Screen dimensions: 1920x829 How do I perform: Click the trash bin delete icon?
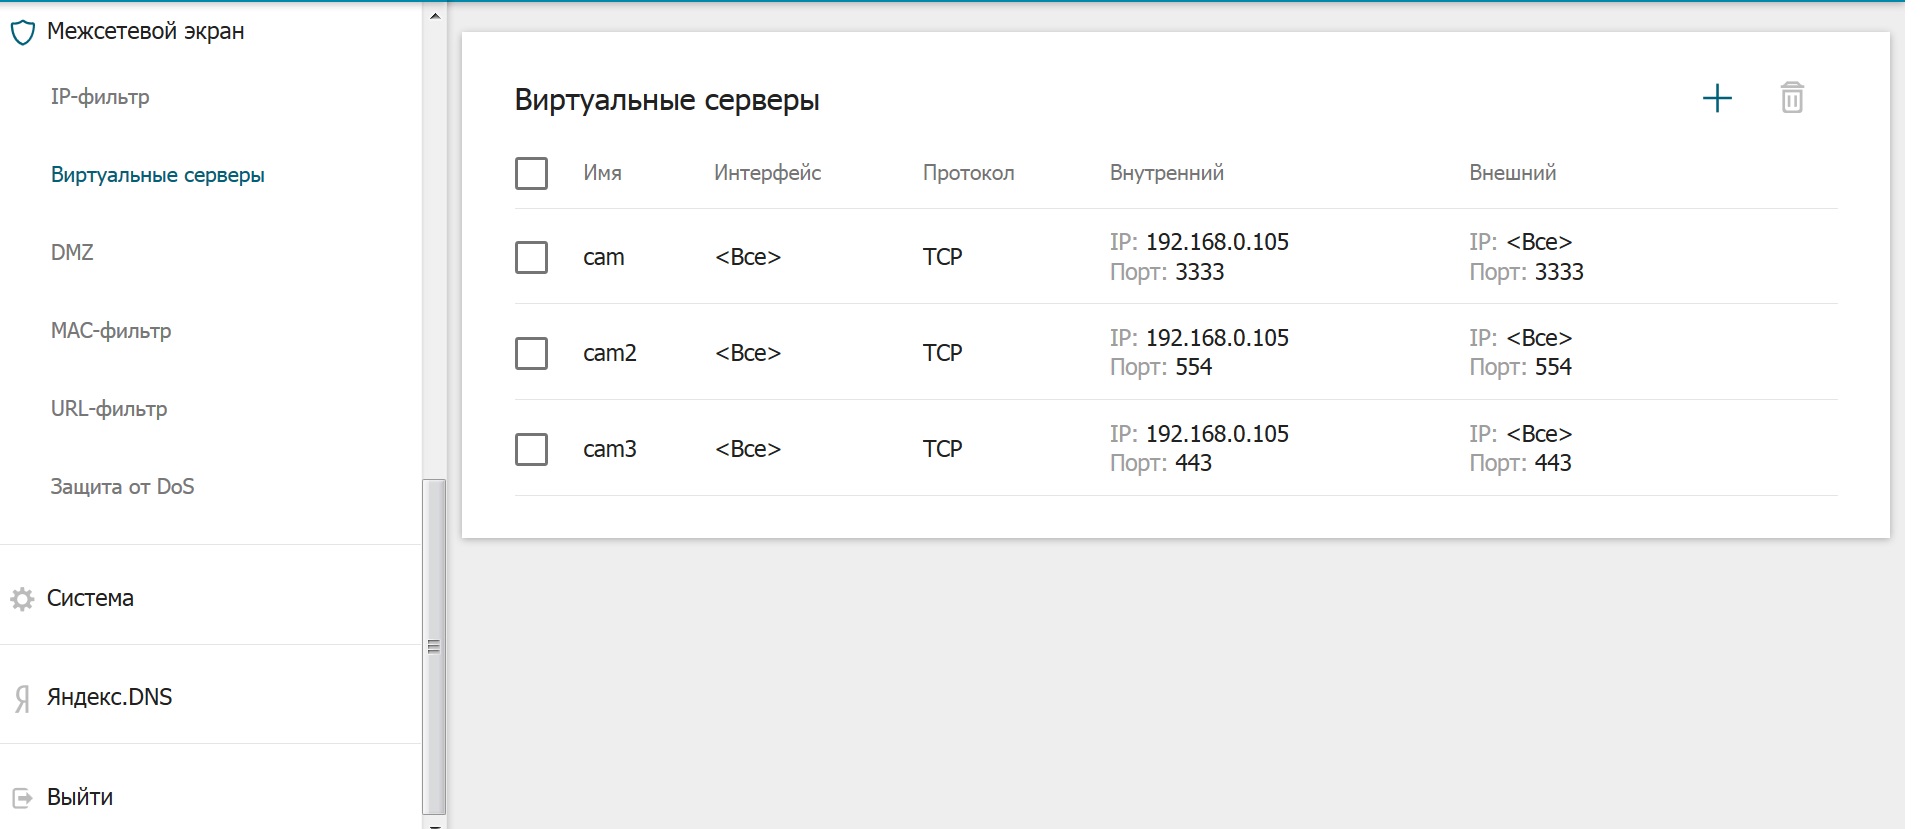click(1791, 98)
